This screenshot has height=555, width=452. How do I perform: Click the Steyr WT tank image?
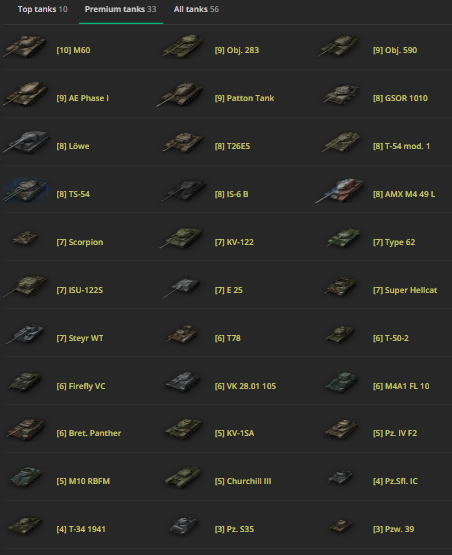[25, 334]
